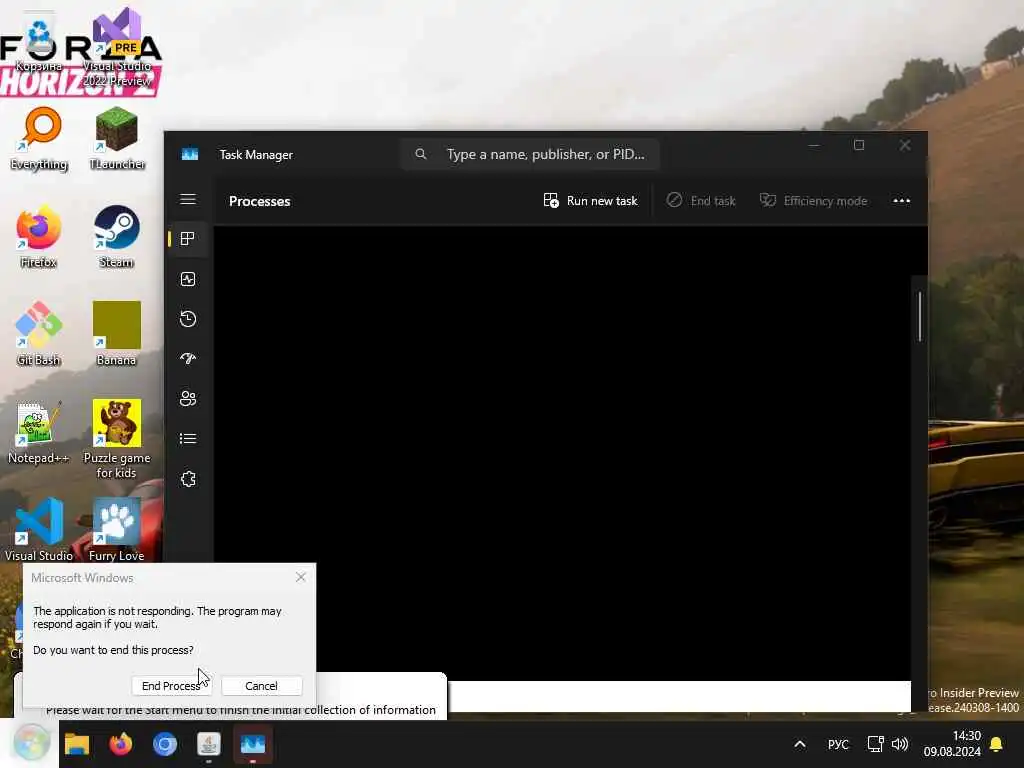
Task: Open the Java app on taskbar
Action: pyautogui.click(x=209, y=744)
